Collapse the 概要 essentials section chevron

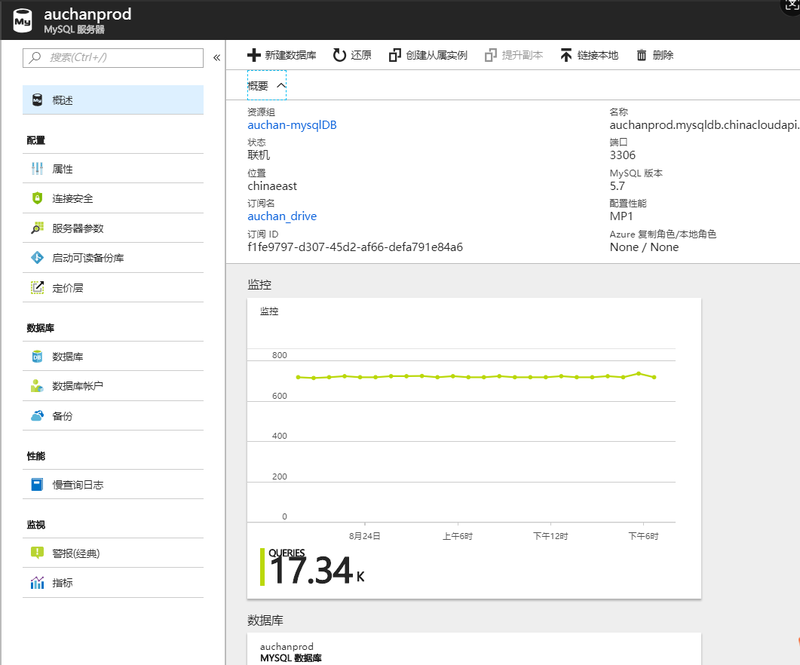281,86
